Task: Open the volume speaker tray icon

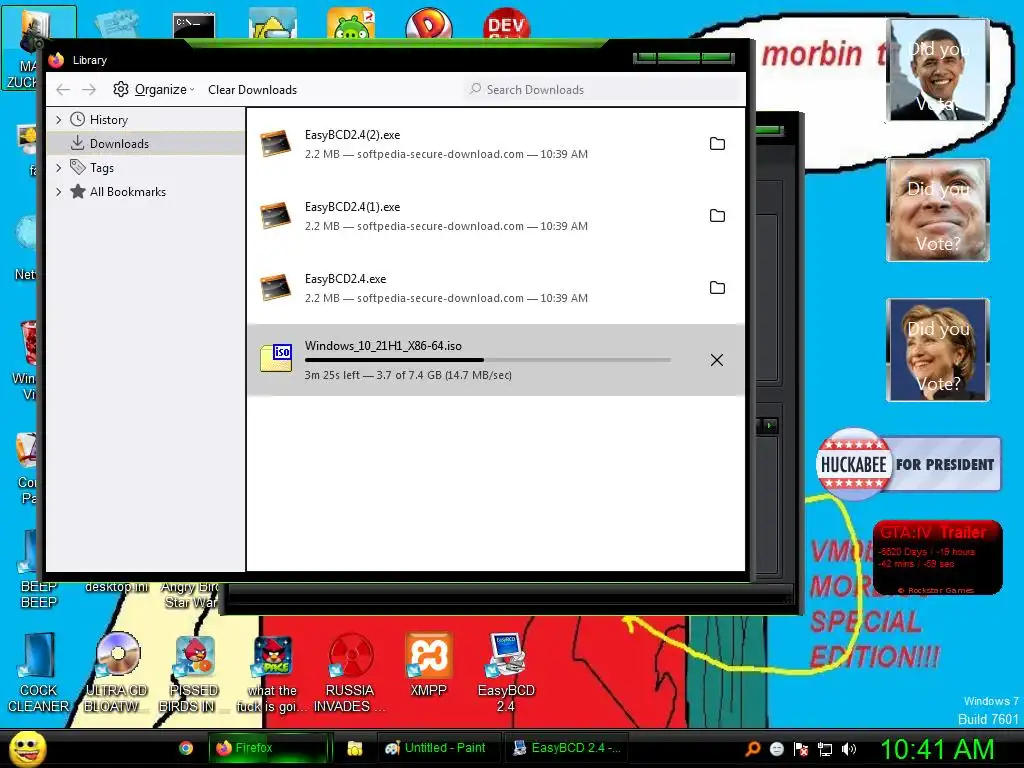Action: [849, 749]
